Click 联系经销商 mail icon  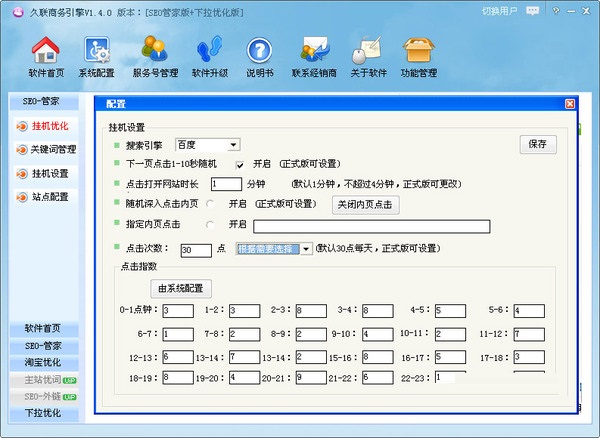coord(315,49)
